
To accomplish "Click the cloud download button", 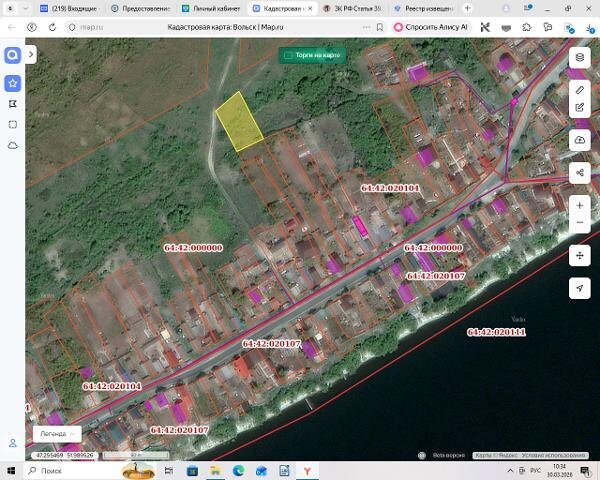I will point(579,140).
